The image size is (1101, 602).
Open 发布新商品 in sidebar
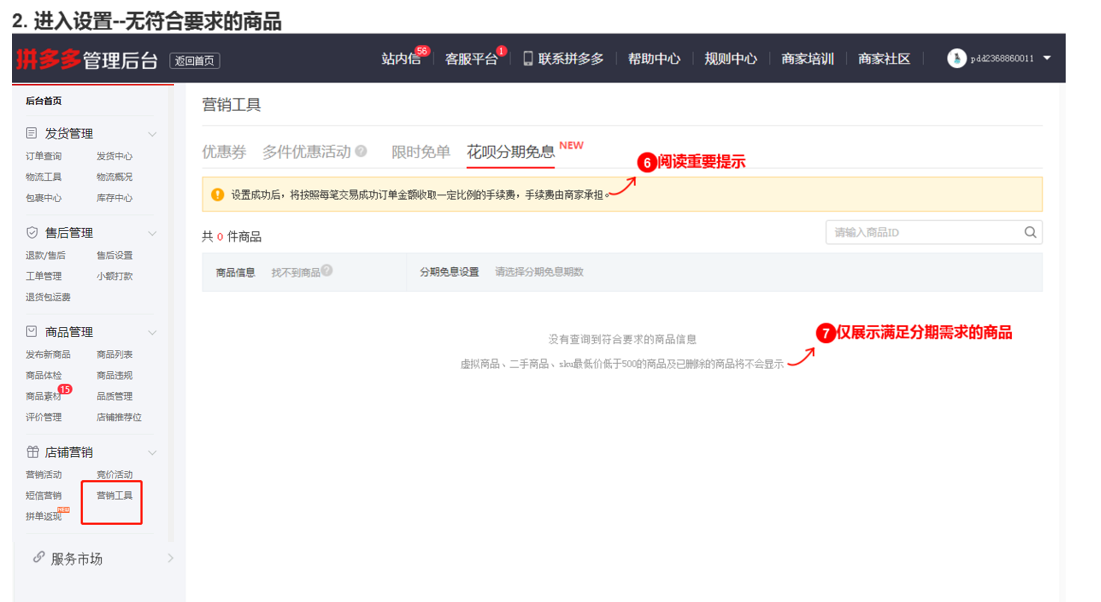coord(48,354)
